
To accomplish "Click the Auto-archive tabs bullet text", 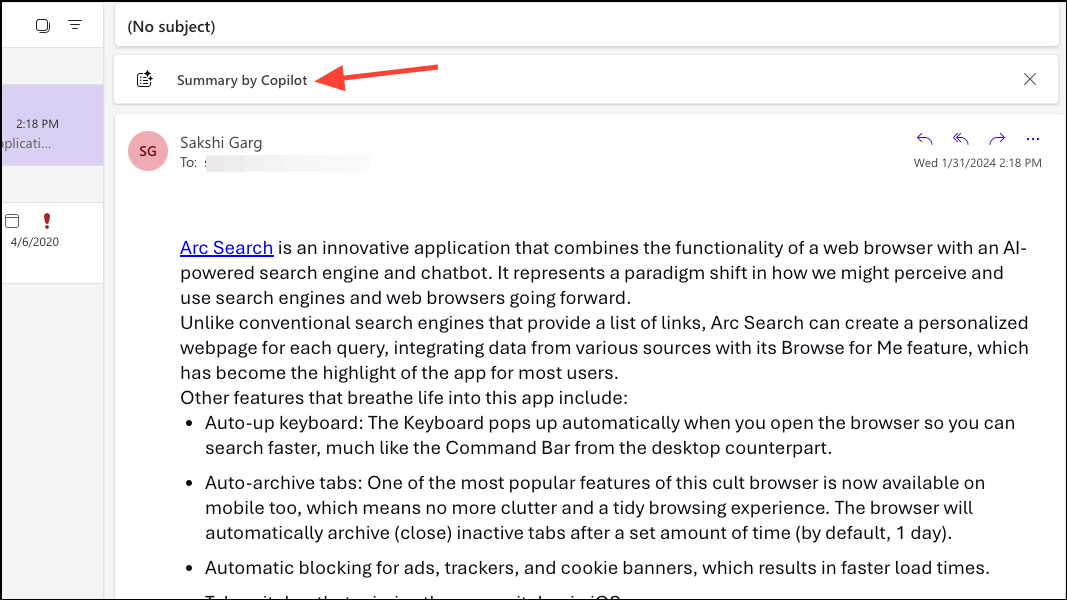I will pyautogui.click(x=595, y=507).
